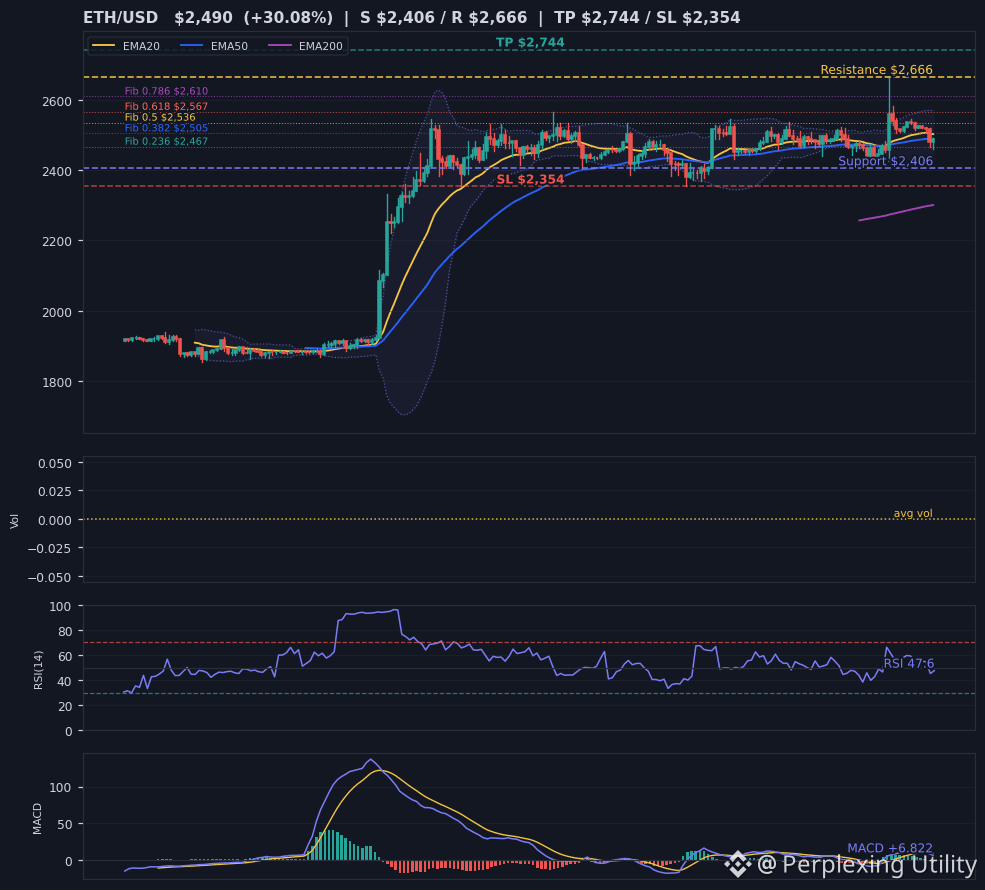
Task: Click the MACD +6.822 value label
Action: (890, 848)
